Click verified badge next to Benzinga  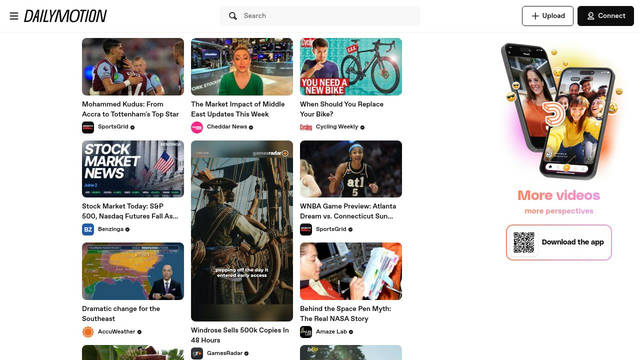coord(127,229)
